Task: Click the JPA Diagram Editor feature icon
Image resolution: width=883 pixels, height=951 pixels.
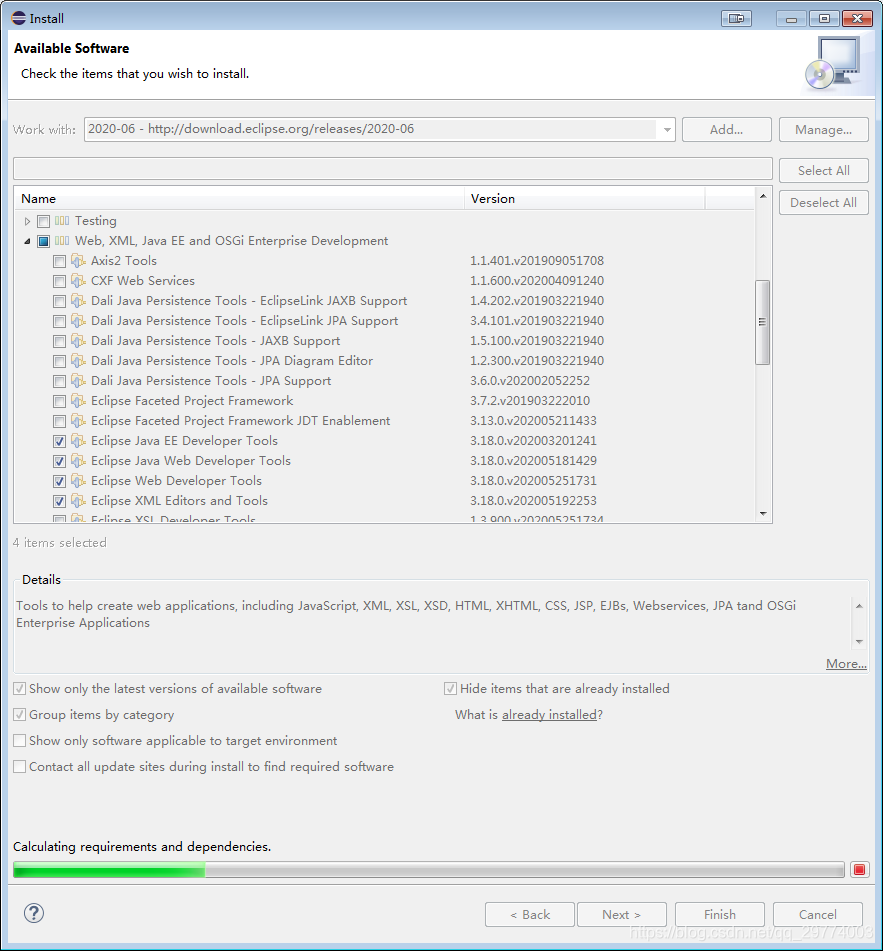Action: (78, 361)
